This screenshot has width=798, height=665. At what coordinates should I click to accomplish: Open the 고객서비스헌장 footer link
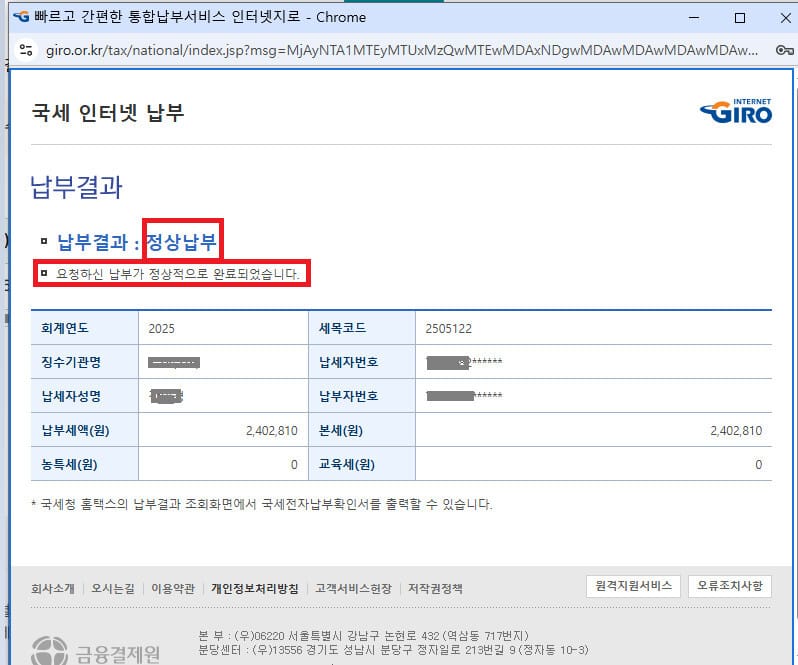click(x=353, y=589)
